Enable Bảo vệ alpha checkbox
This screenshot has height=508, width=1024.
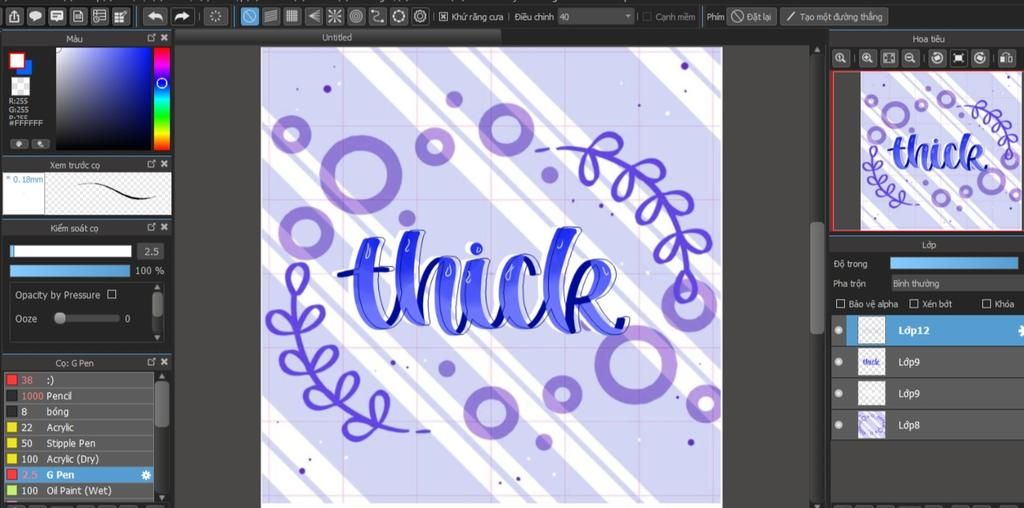pyautogui.click(x=840, y=304)
